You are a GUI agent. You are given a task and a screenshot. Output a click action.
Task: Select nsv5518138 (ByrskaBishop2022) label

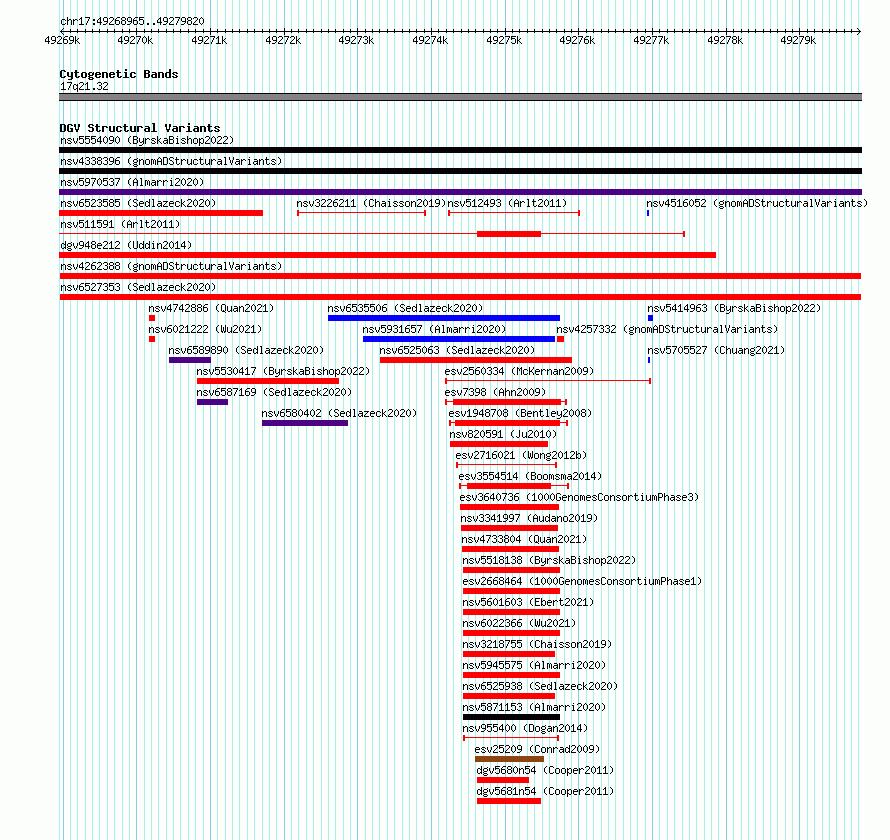tap(549, 560)
